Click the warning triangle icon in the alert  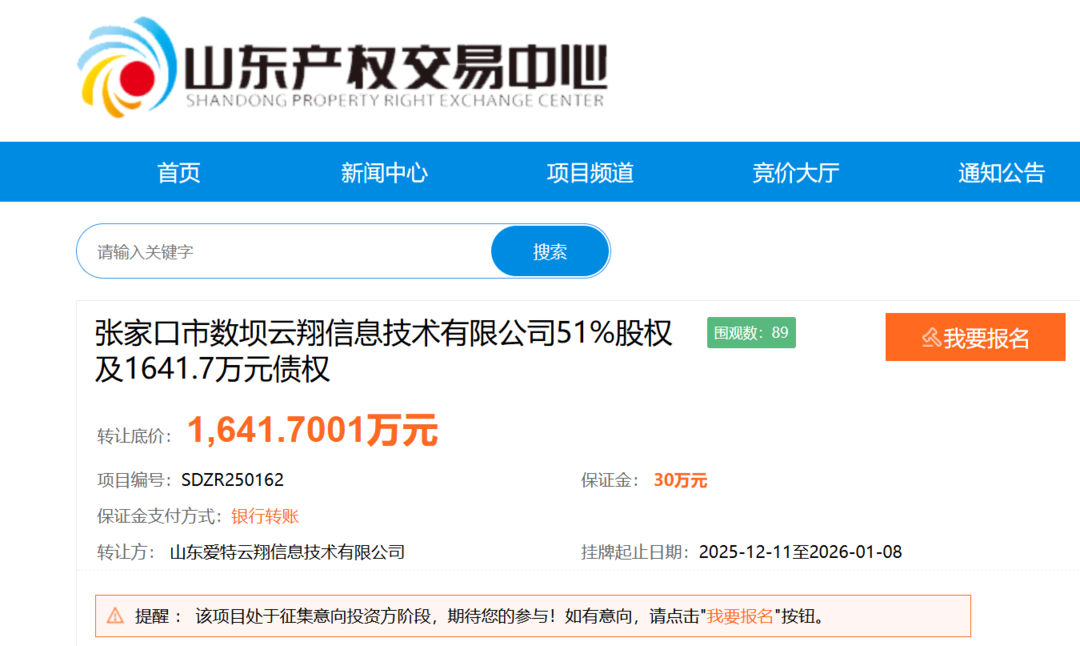(116, 615)
